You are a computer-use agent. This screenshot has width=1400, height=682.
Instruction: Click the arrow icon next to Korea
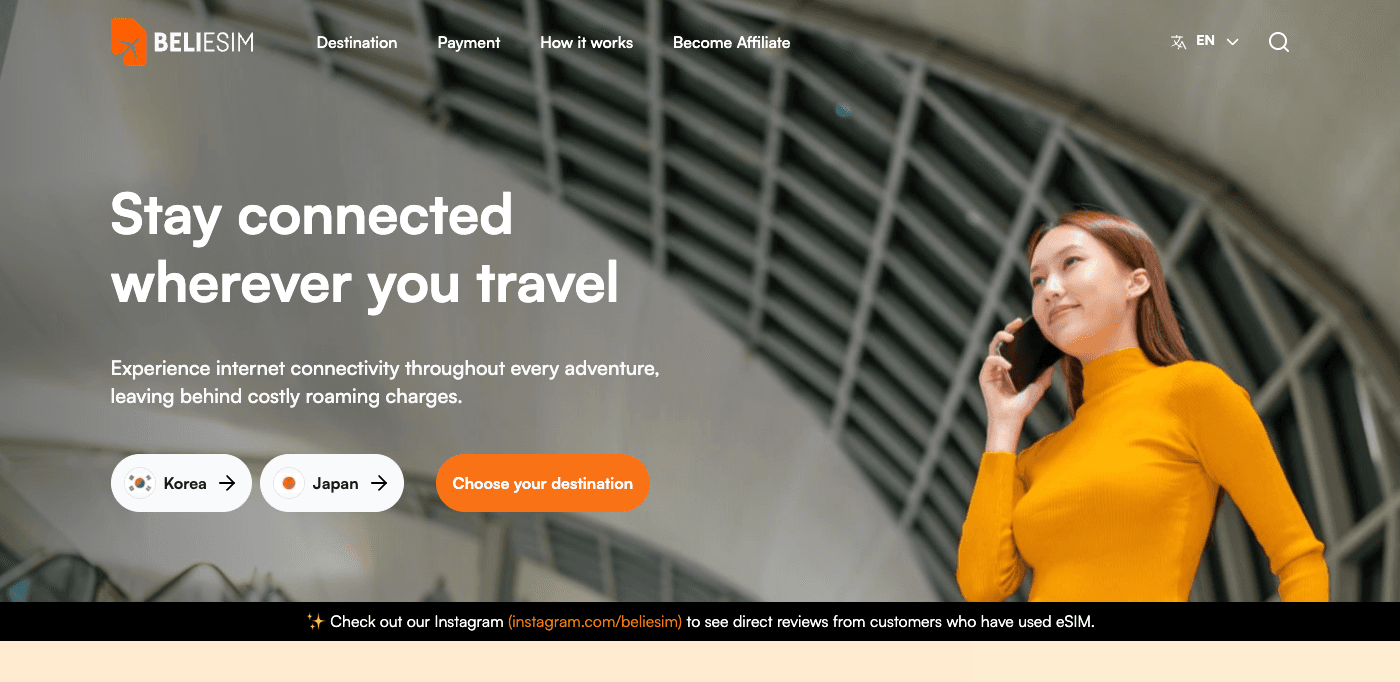pyautogui.click(x=227, y=483)
